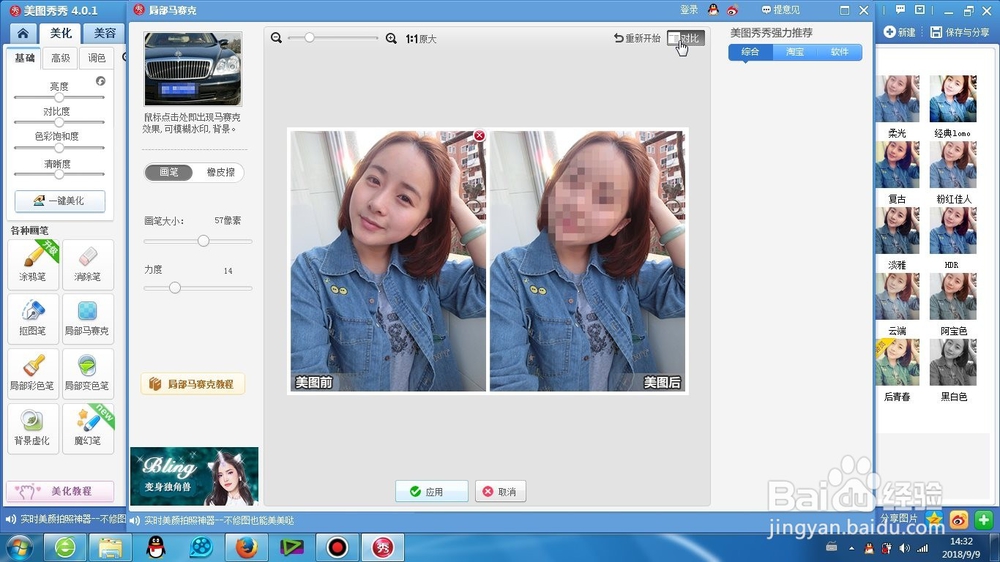Apply the 柔光 filter thumbnail
Viewport: 1000px width, 562px height.
[897, 99]
